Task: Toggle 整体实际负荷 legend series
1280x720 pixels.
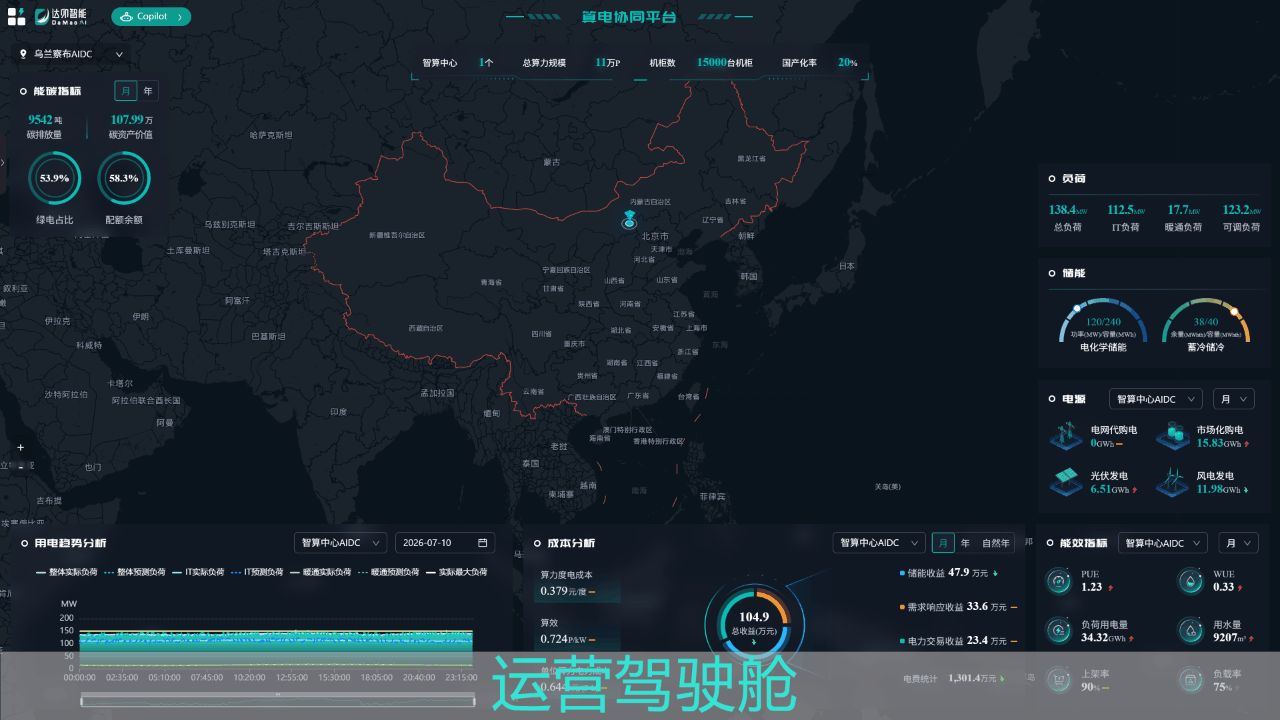Action: (x=67, y=572)
